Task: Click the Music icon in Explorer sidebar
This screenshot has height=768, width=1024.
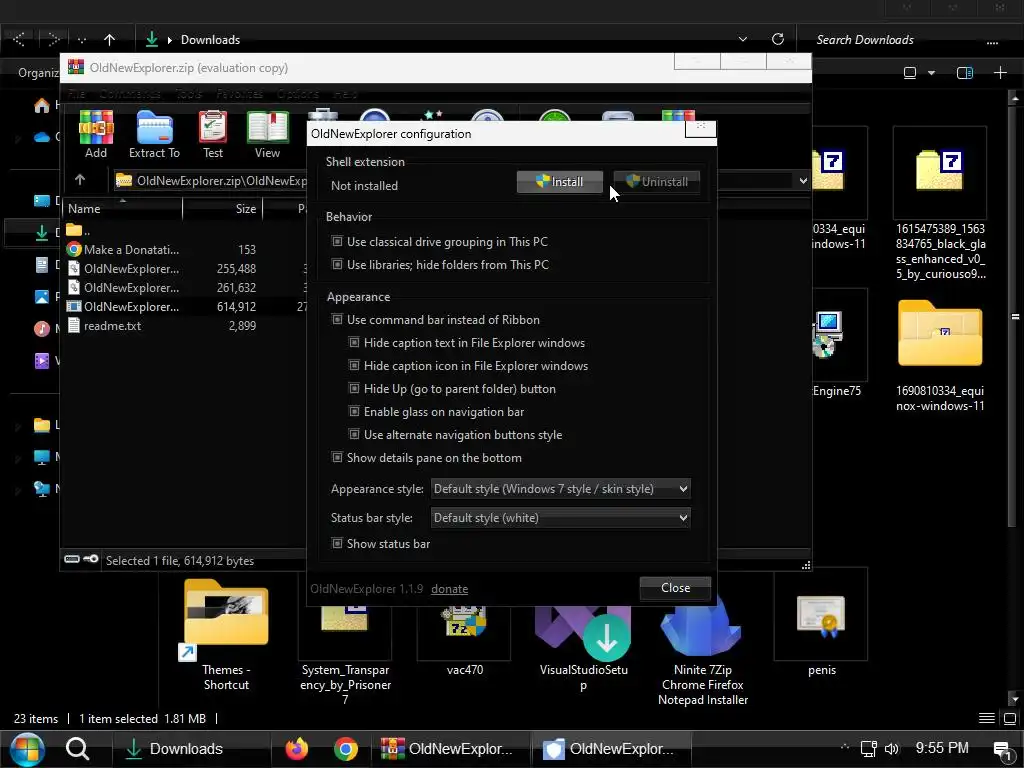Action: (x=42, y=328)
